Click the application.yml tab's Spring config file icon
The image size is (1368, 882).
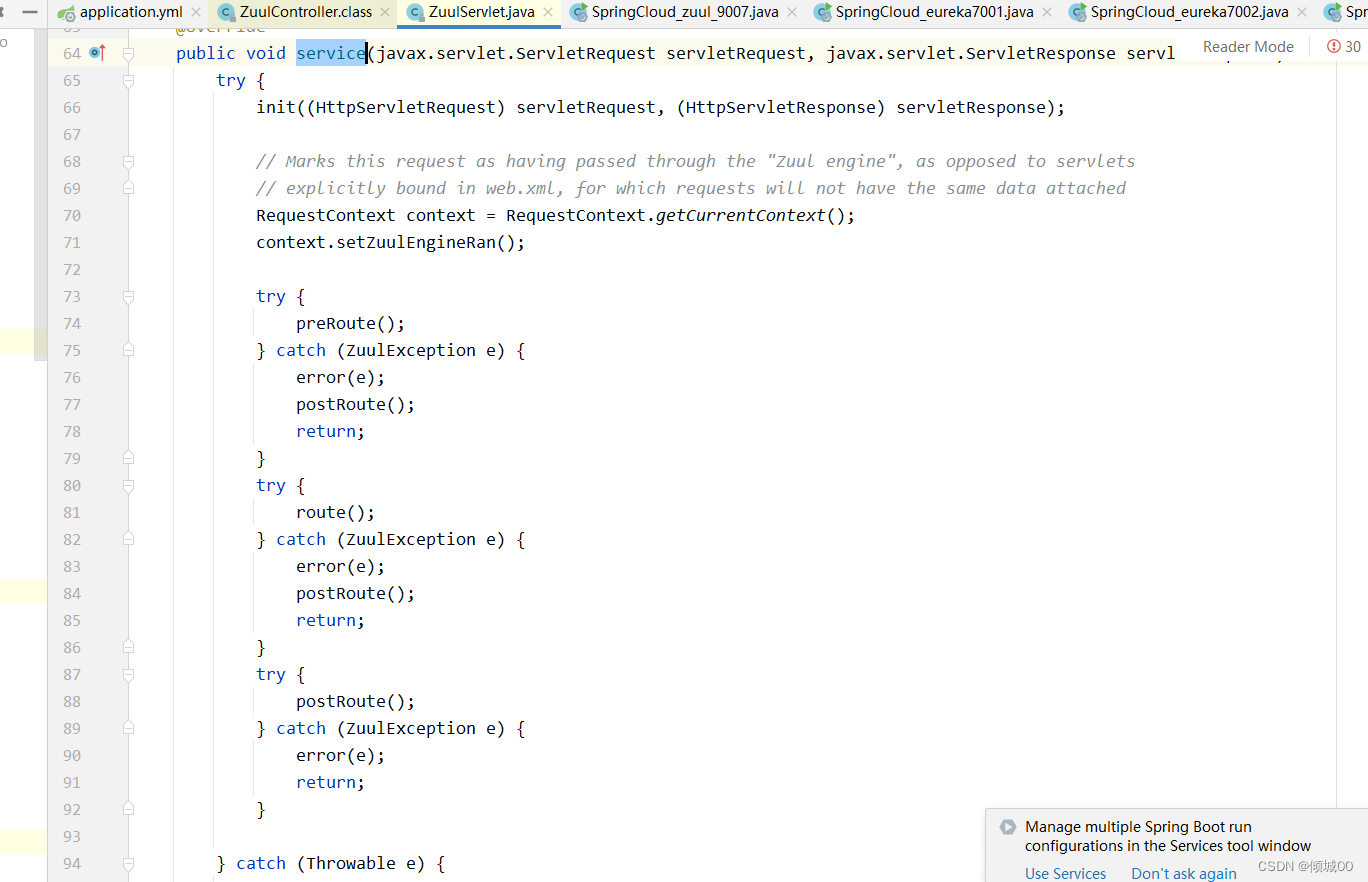click(67, 13)
